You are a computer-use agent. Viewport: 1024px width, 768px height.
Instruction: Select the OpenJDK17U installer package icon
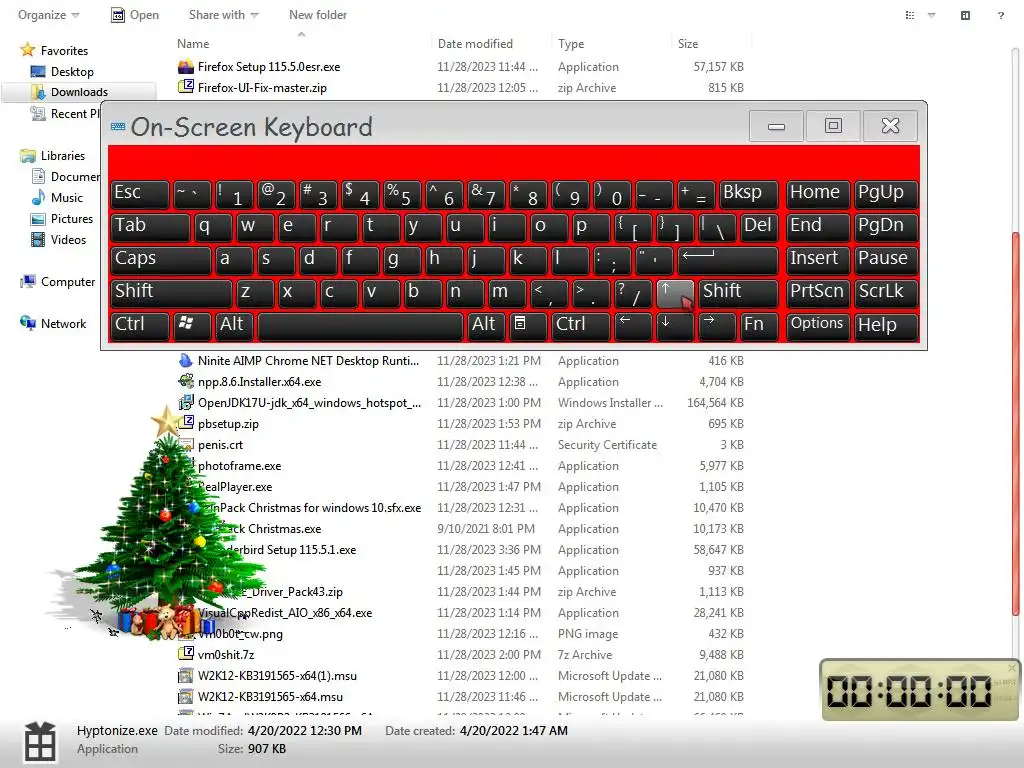[x=186, y=402]
